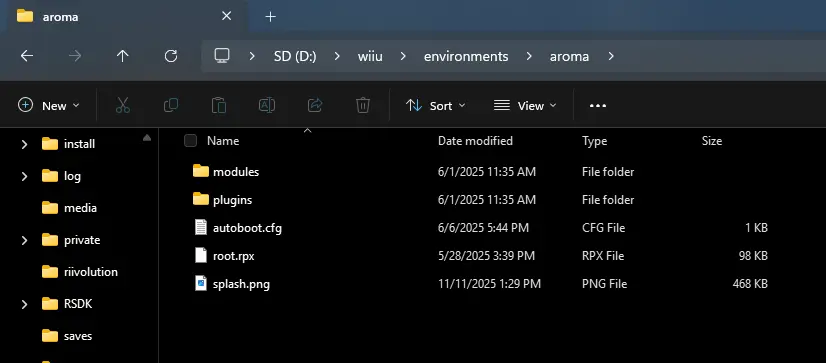Expand the install folder tree node
The image size is (826, 363).
pos(24,144)
